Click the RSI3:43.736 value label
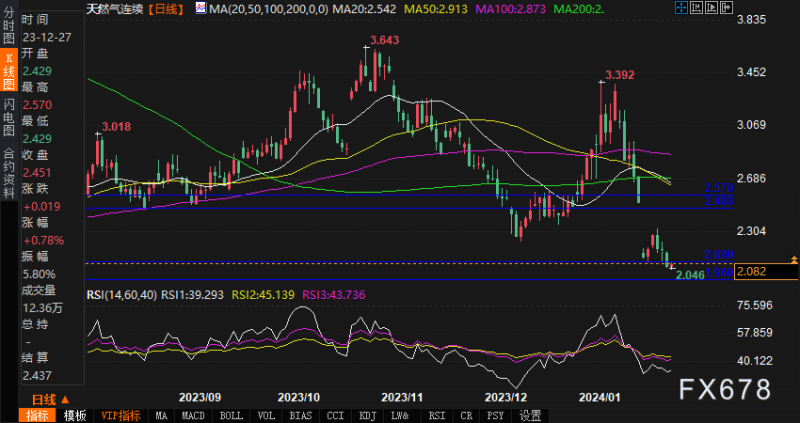Screen dimensions: 800x423 (x=334, y=295)
